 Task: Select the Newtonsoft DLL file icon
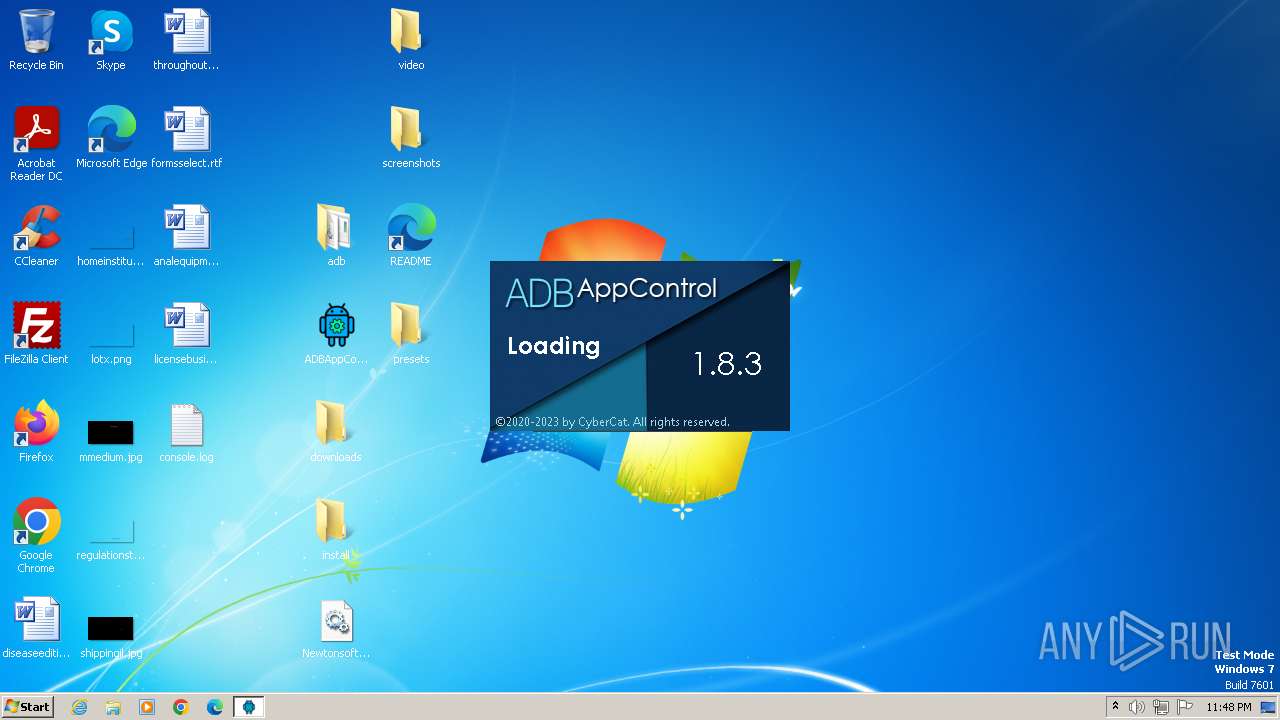tap(336, 628)
